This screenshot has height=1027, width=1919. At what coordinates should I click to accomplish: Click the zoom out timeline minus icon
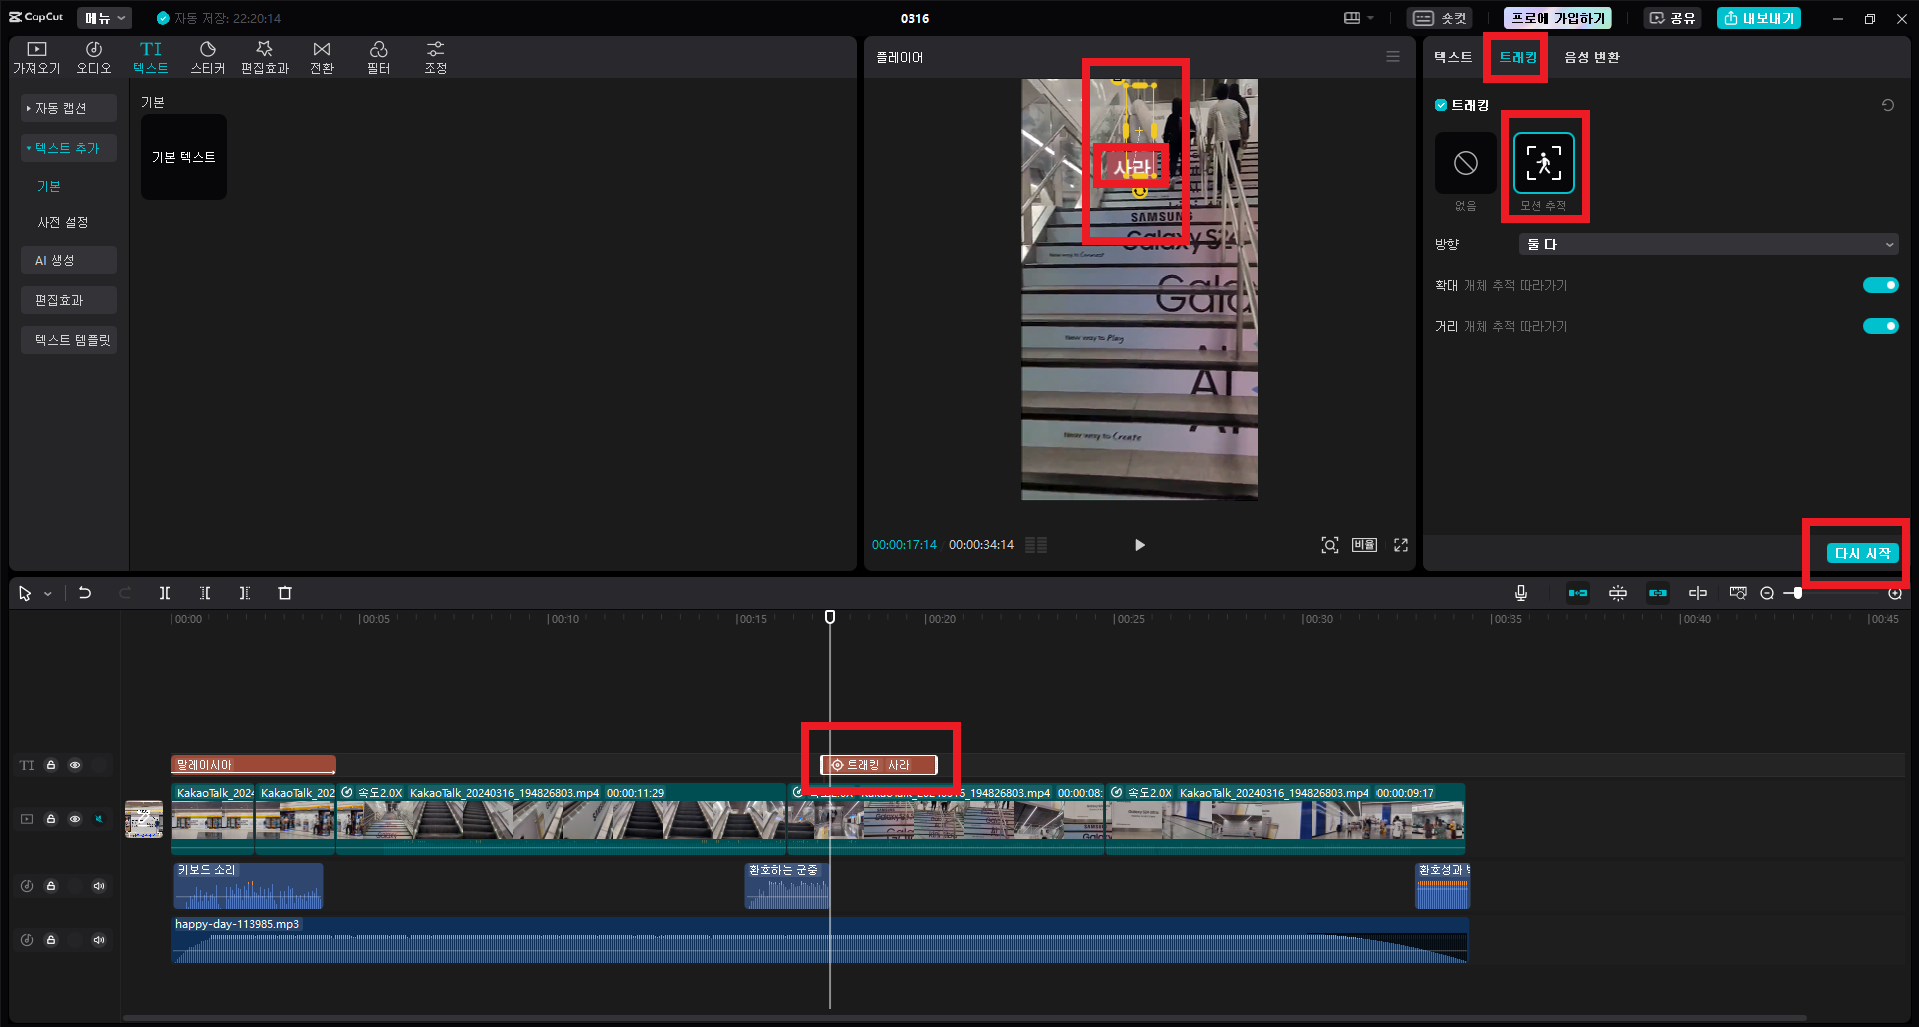[1767, 593]
